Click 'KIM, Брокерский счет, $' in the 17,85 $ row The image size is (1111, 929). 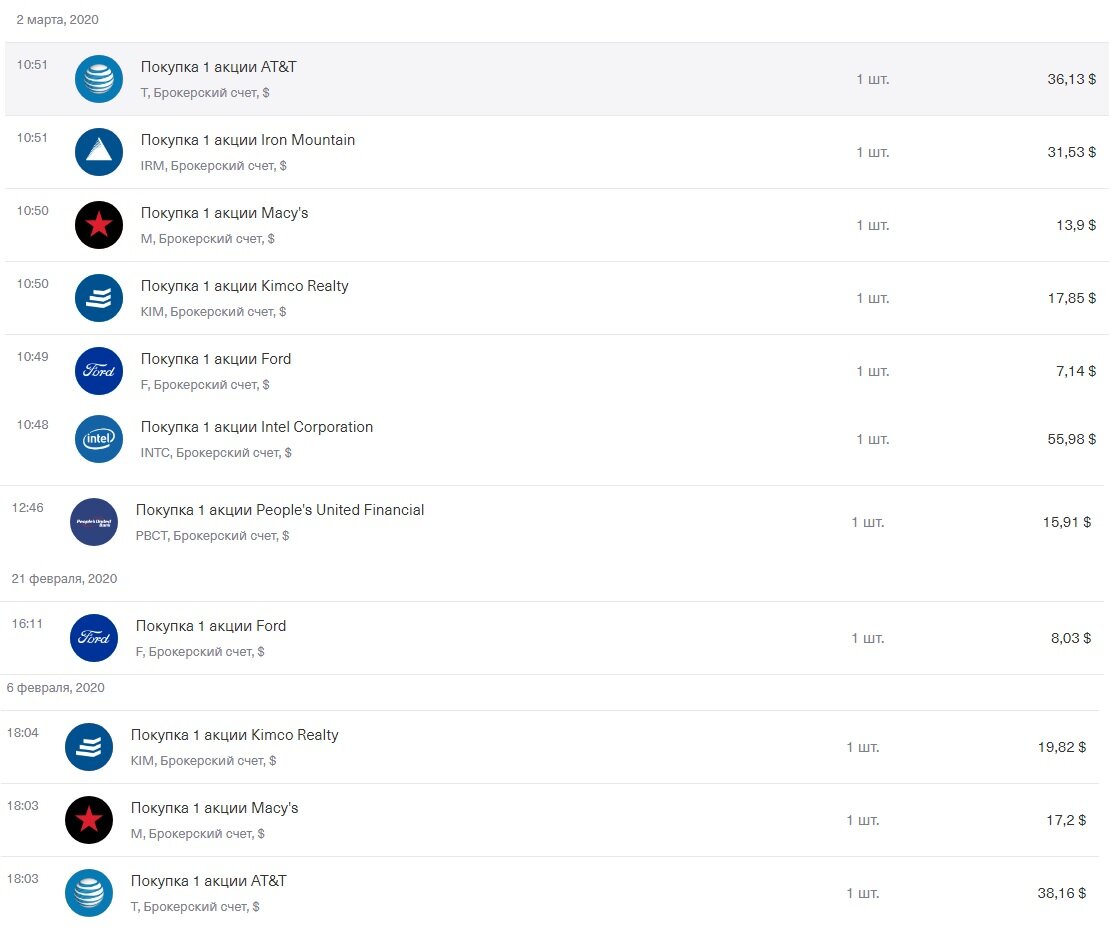pos(213,312)
